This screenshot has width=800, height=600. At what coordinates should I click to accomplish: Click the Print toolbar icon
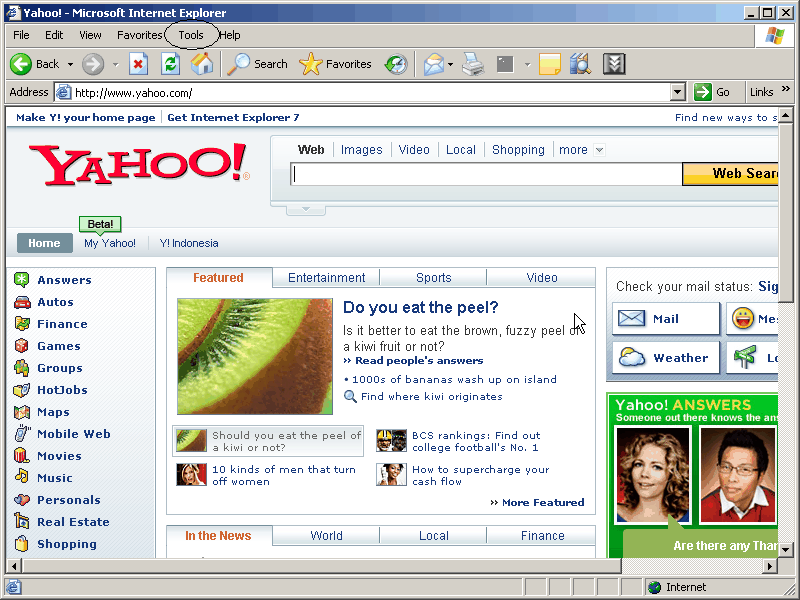pyautogui.click(x=473, y=64)
